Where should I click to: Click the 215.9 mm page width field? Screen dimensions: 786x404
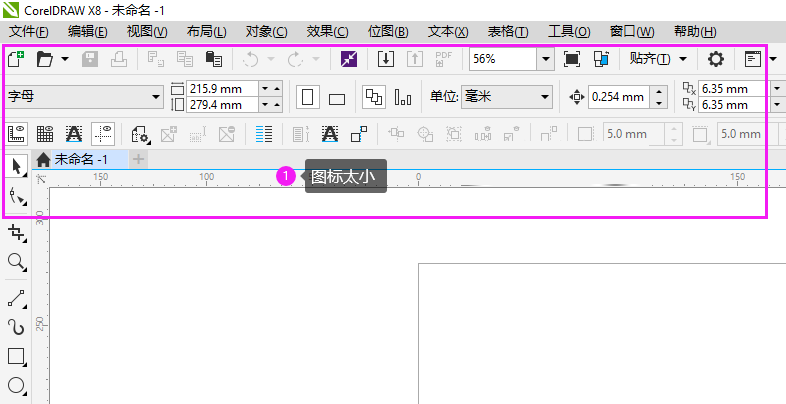click(x=223, y=89)
